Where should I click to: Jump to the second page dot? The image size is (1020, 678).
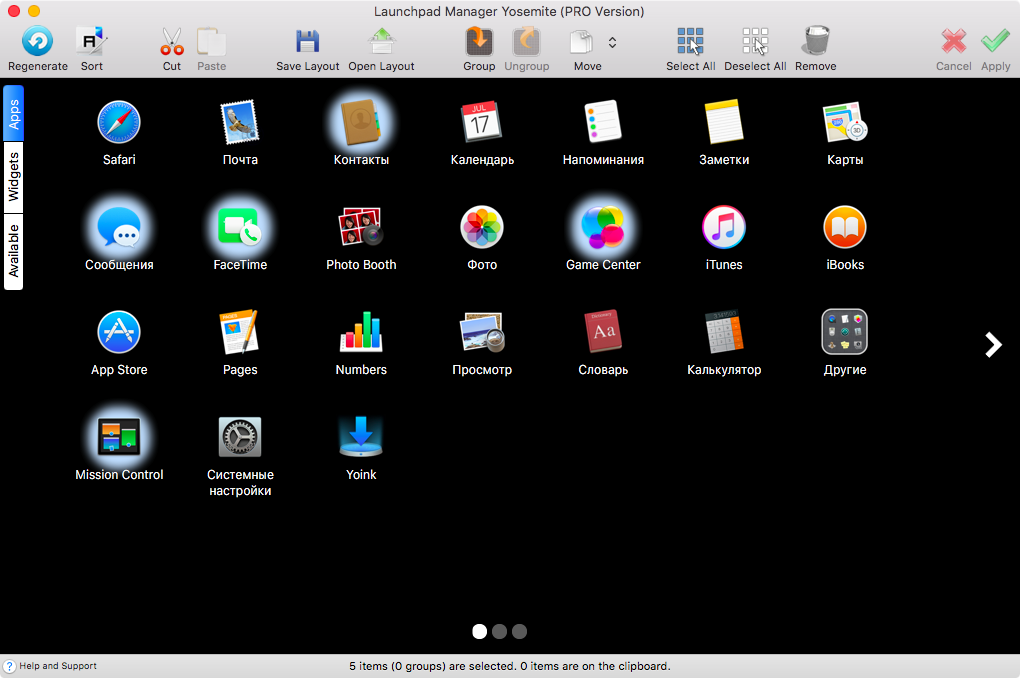(499, 631)
